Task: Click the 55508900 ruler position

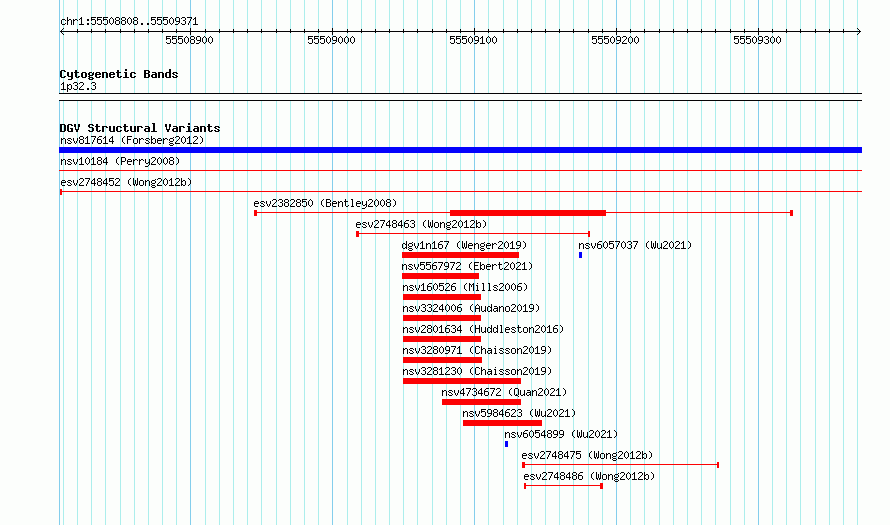Action: click(x=190, y=40)
